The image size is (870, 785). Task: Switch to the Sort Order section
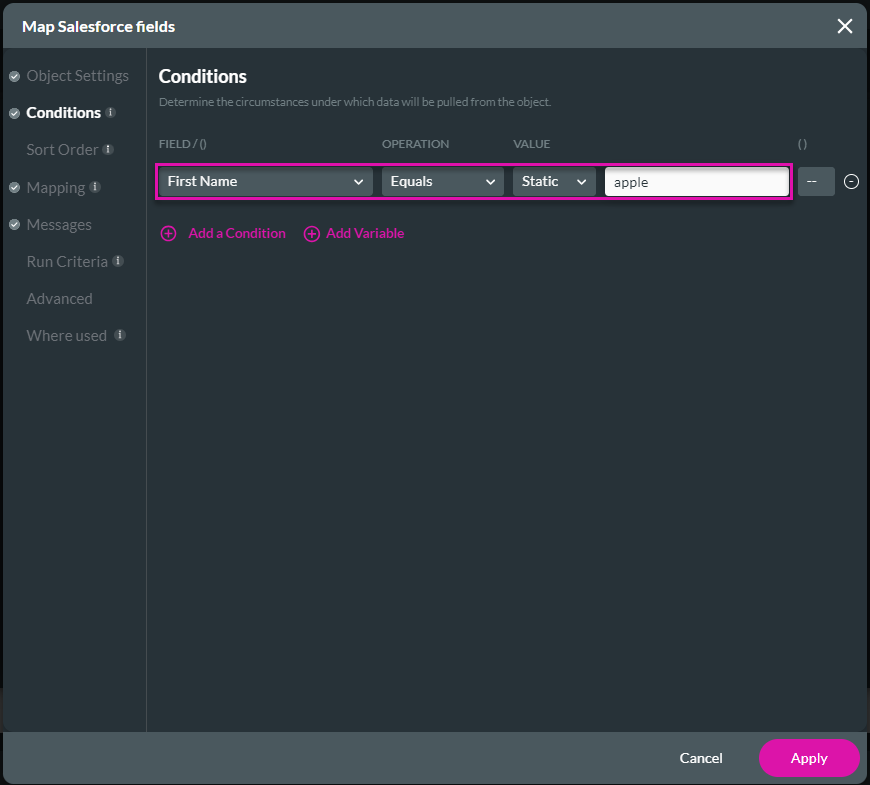(x=62, y=150)
